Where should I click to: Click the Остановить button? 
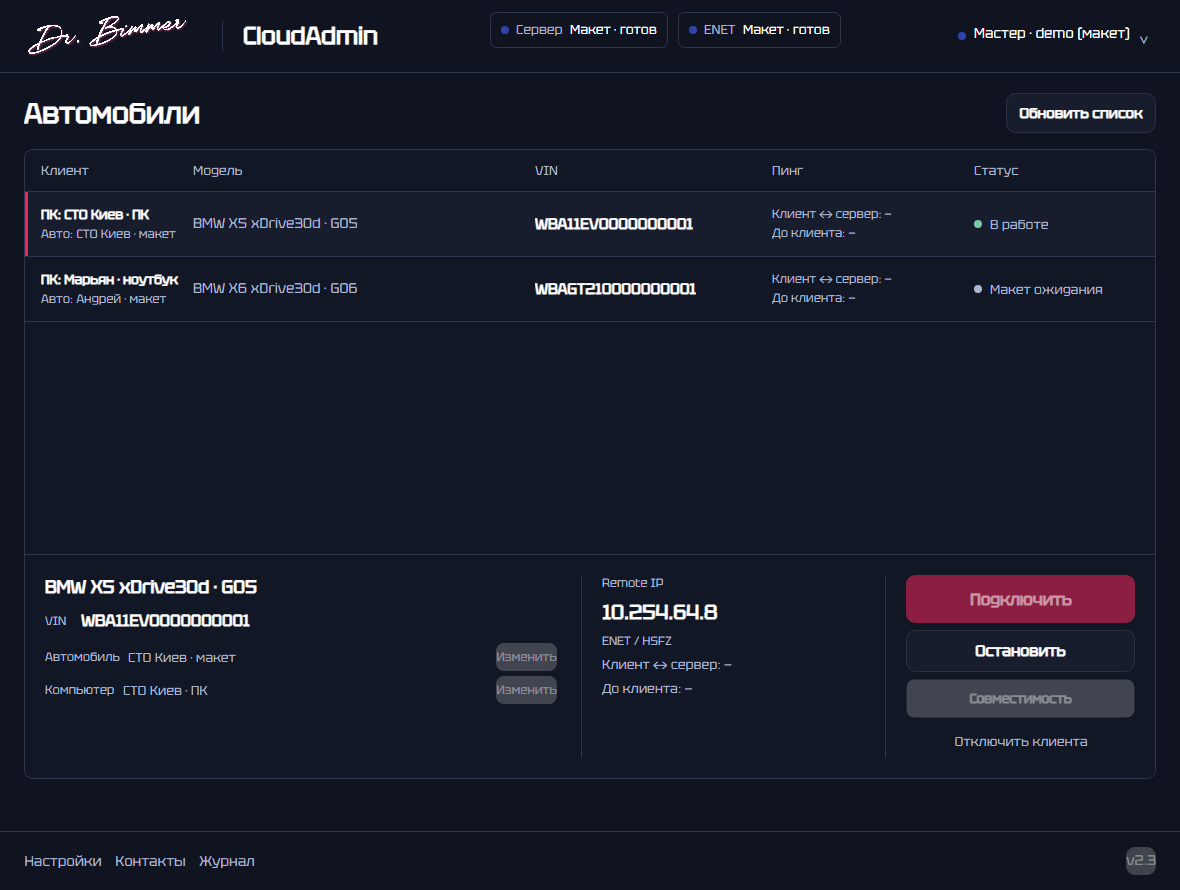pos(1020,651)
